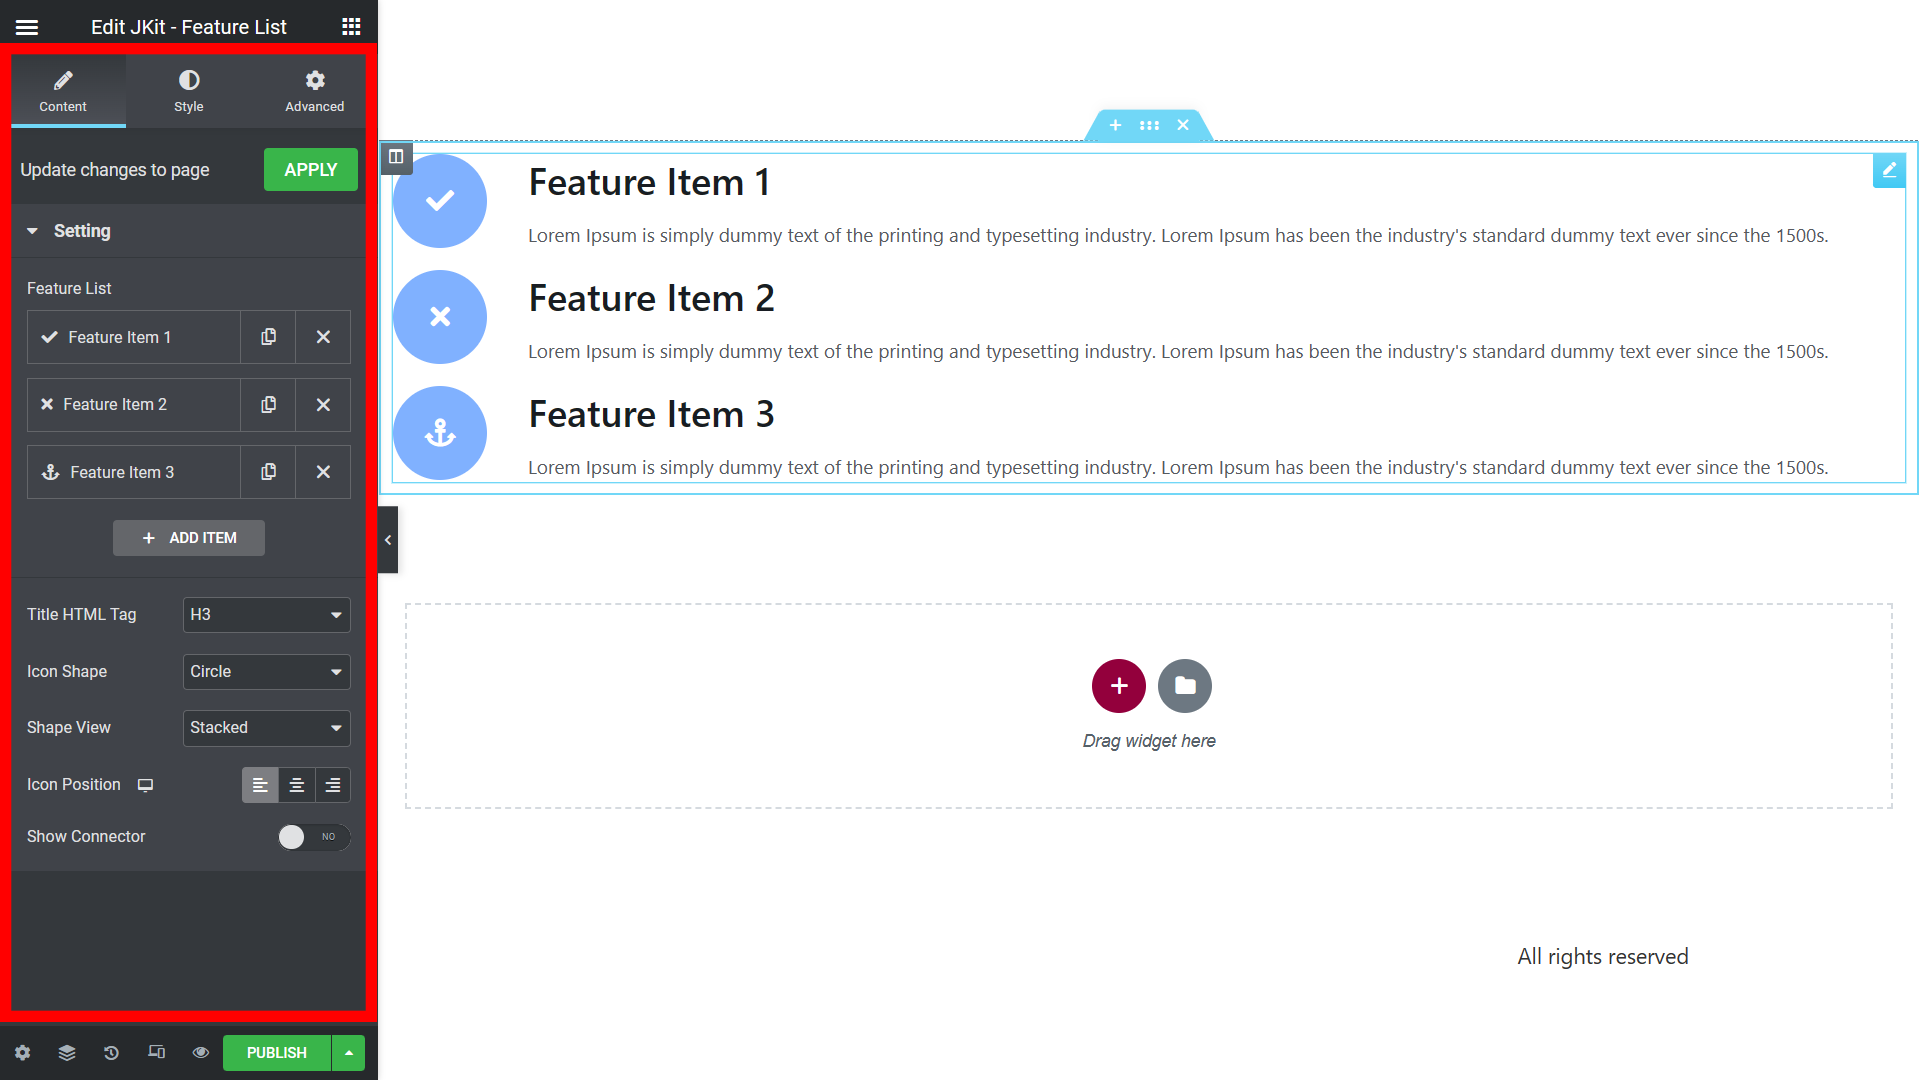Duplicate Feature Item 2
Screen dimensions: 1920x1080
coord(268,405)
